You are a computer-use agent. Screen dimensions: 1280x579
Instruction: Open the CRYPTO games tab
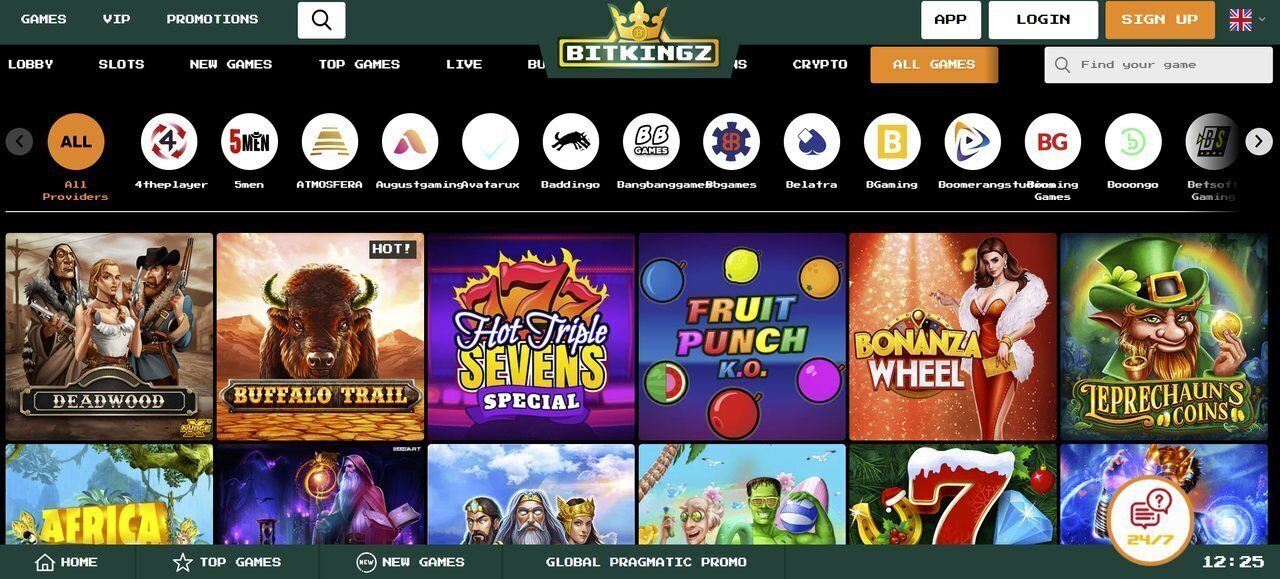[x=820, y=64]
